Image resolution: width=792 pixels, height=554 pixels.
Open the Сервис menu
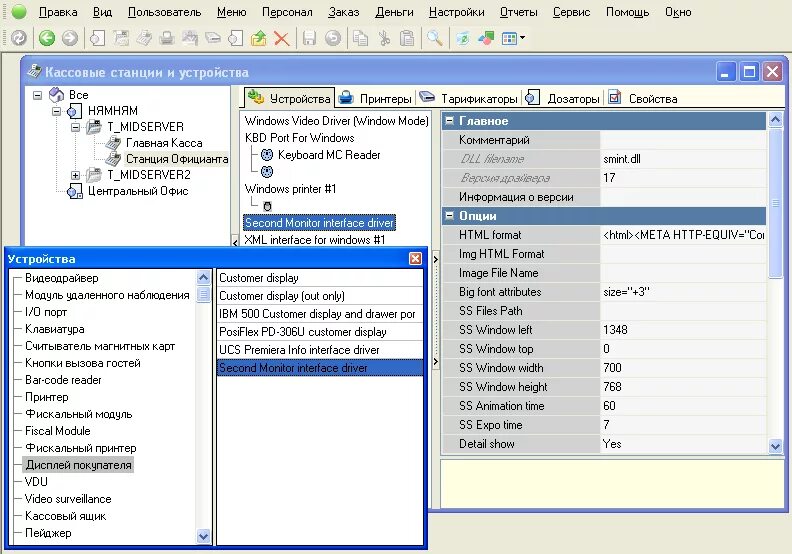(571, 12)
